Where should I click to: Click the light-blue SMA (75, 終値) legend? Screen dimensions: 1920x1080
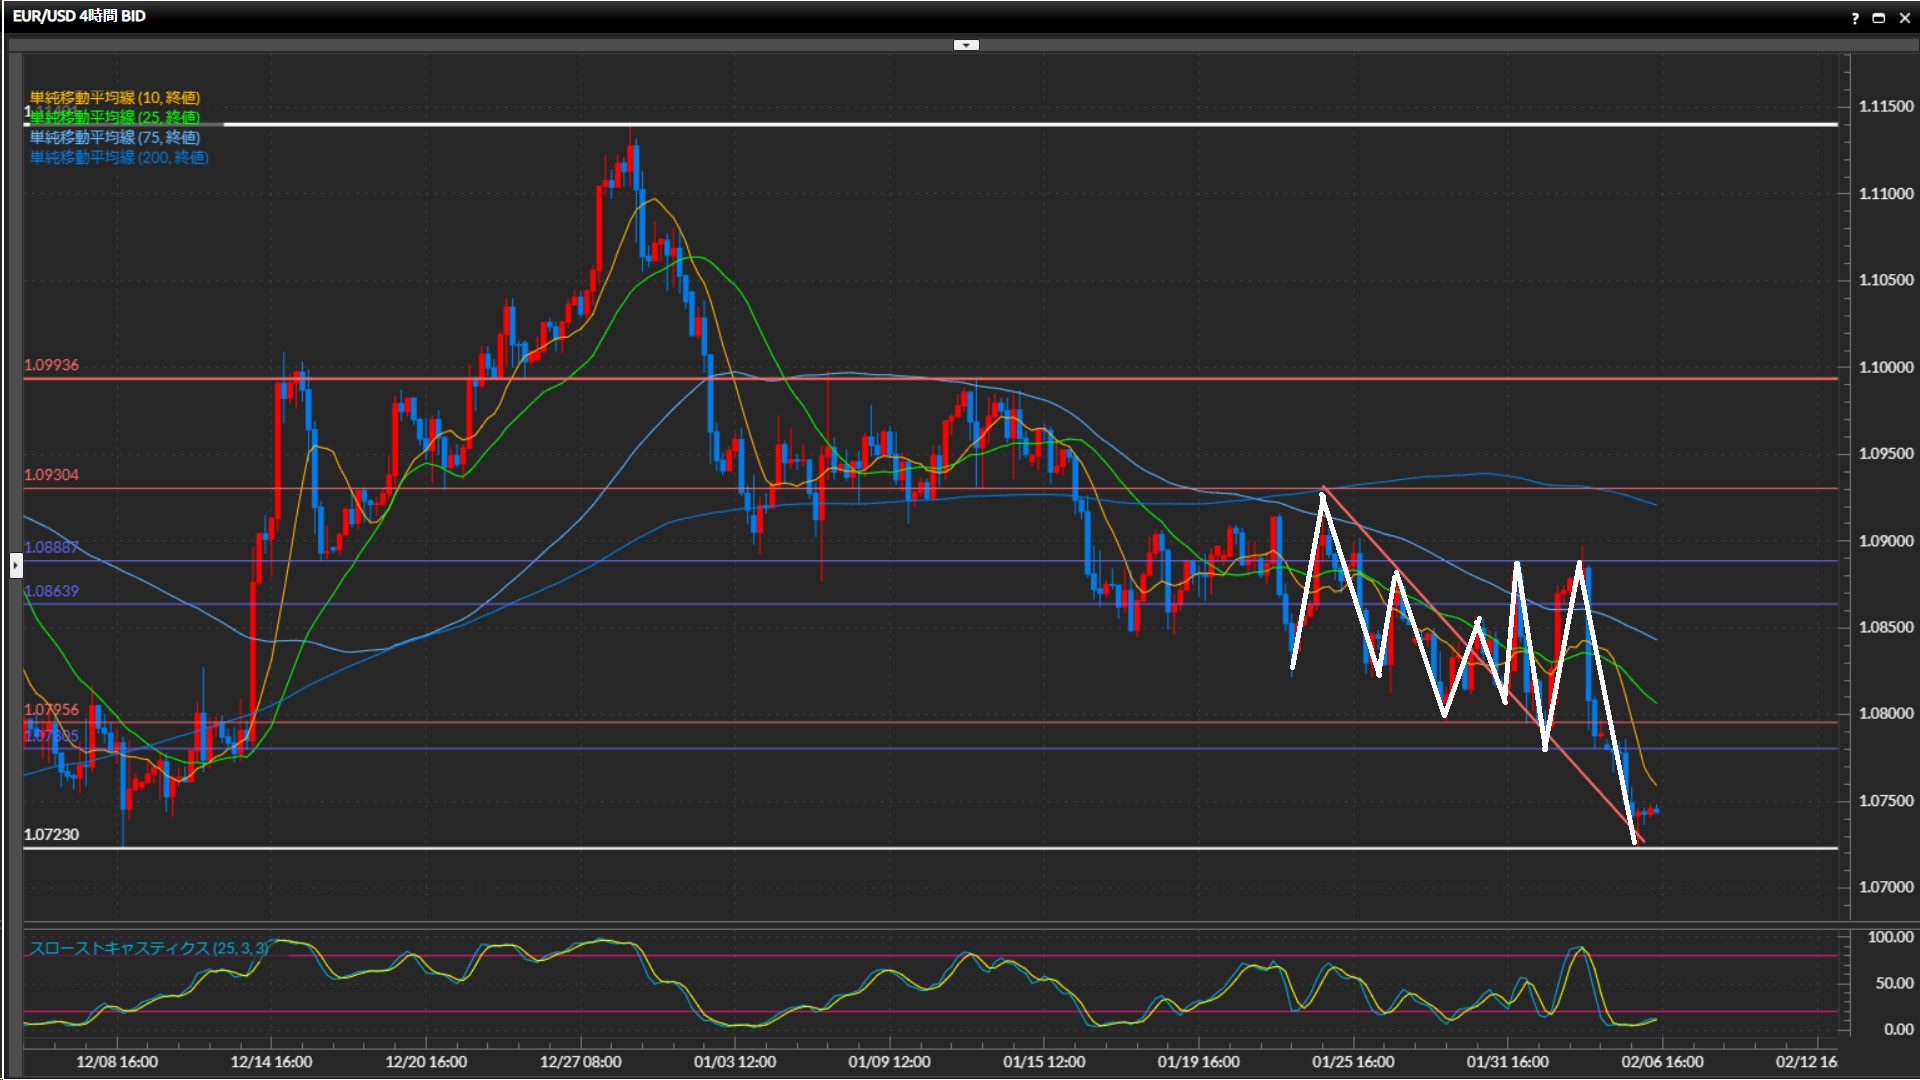pos(115,137)
